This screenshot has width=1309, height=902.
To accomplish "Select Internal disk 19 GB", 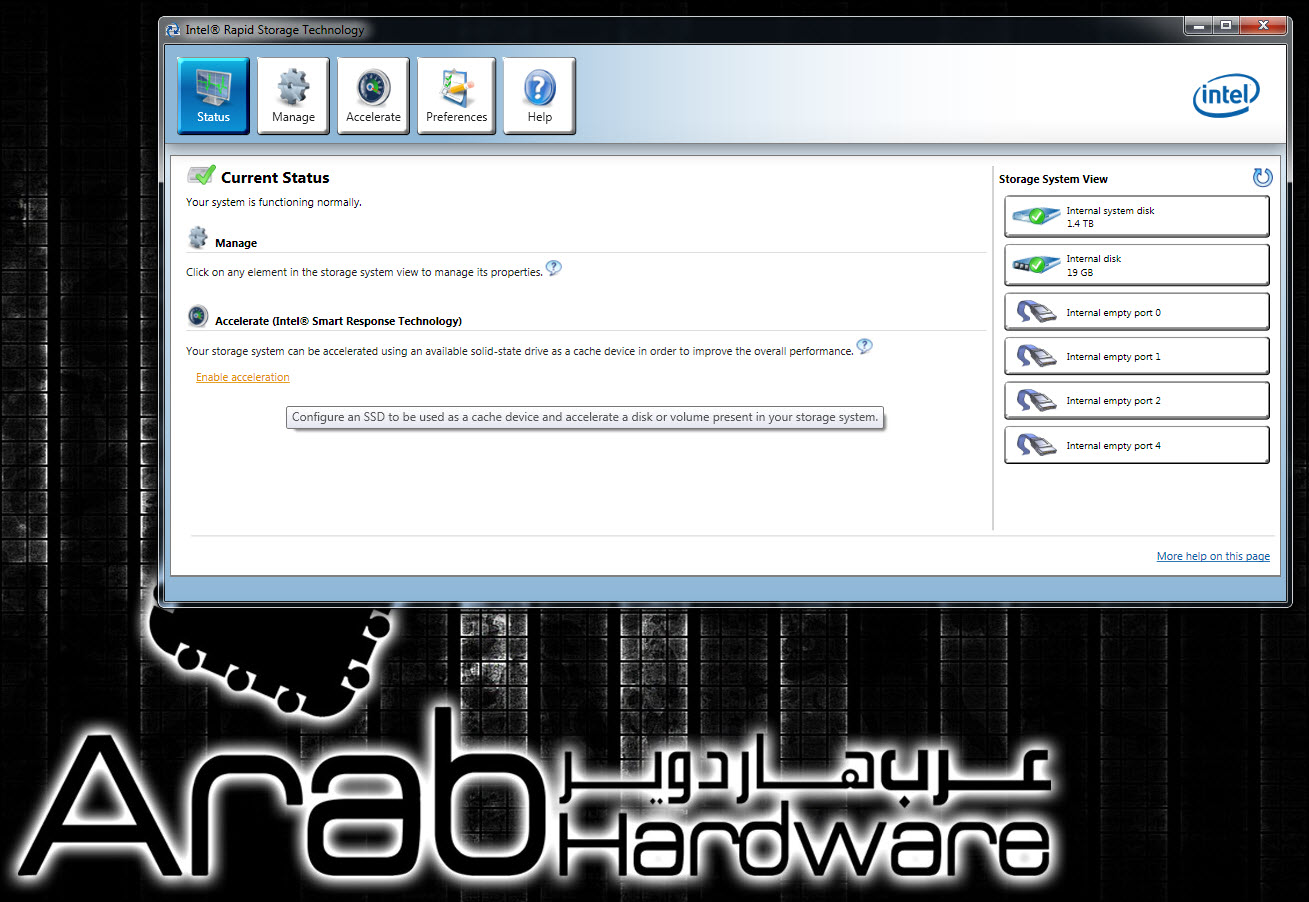I will point(1137,264).
